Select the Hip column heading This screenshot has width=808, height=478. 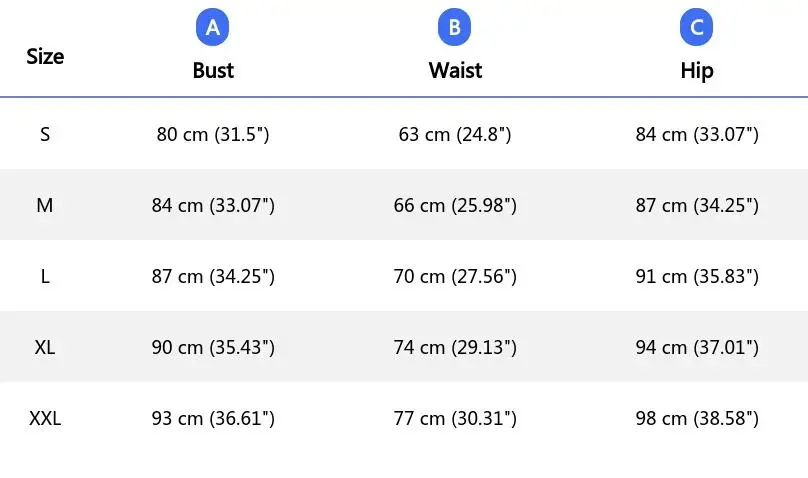click(697, 70)
